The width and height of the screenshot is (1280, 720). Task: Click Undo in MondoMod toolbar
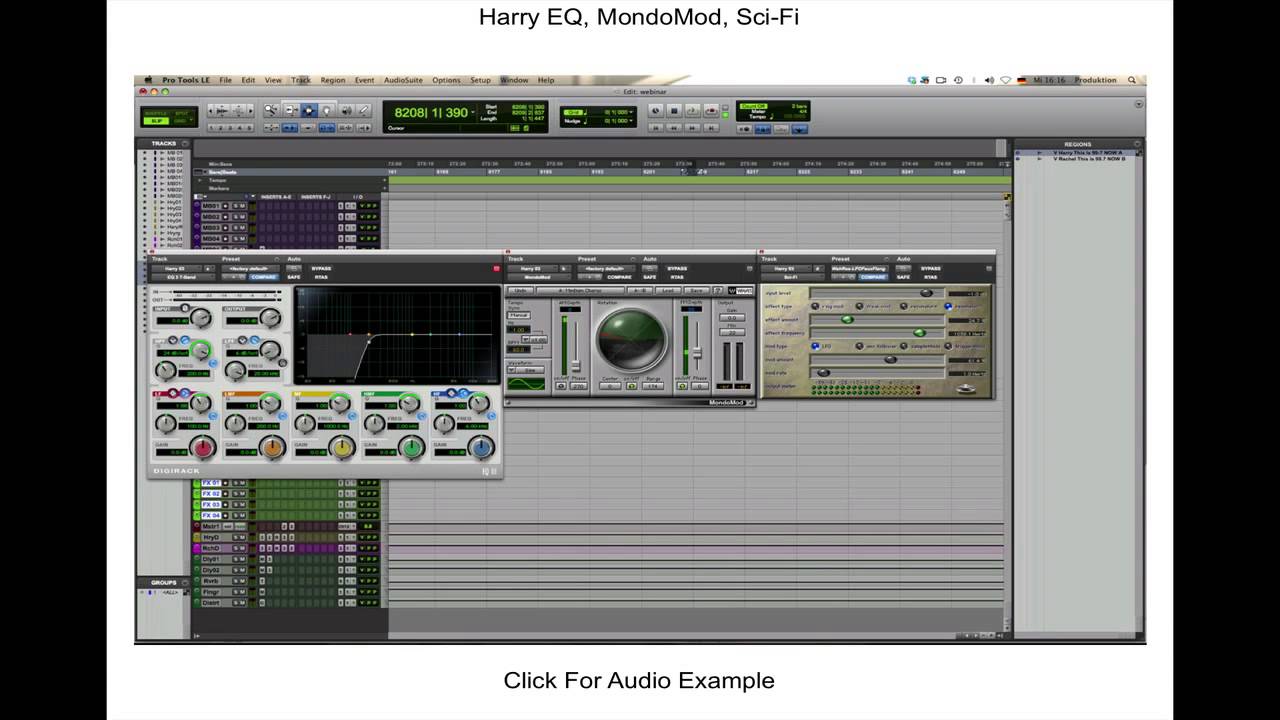click(520, 290)
